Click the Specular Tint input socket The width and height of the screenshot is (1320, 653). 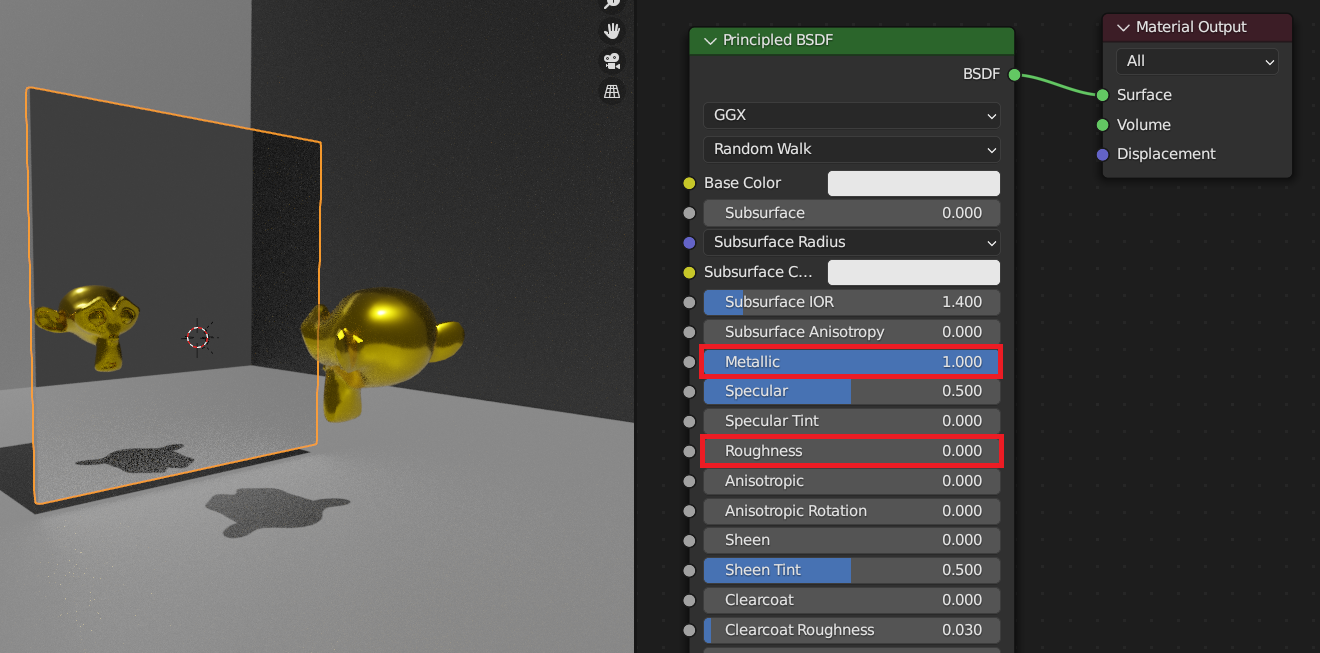689,421
